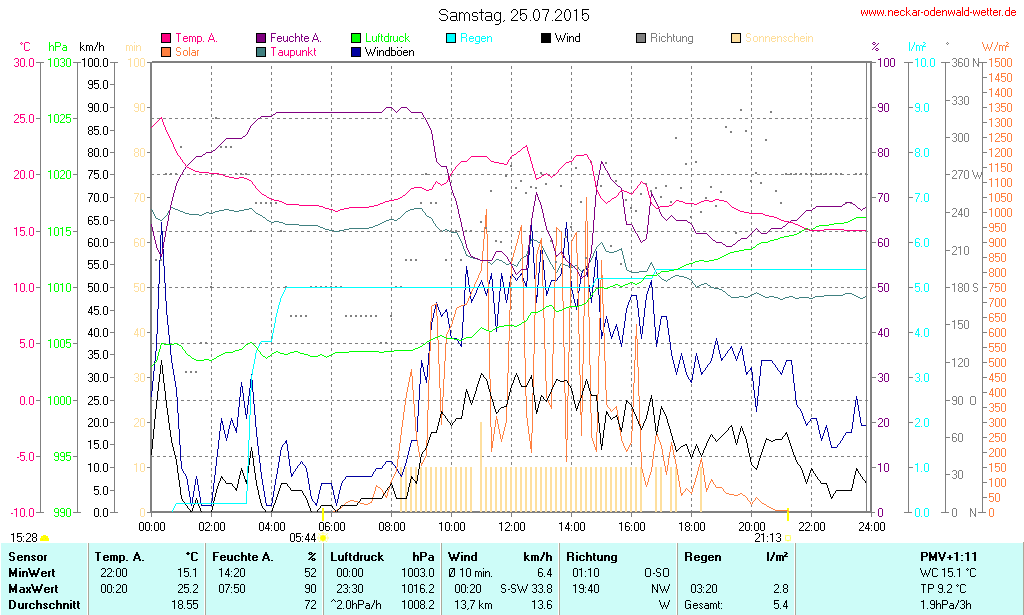Viewport: 1024px width, 615px height.
Task: Click the PMV+1:11 header in table
Action: [948, 557]
